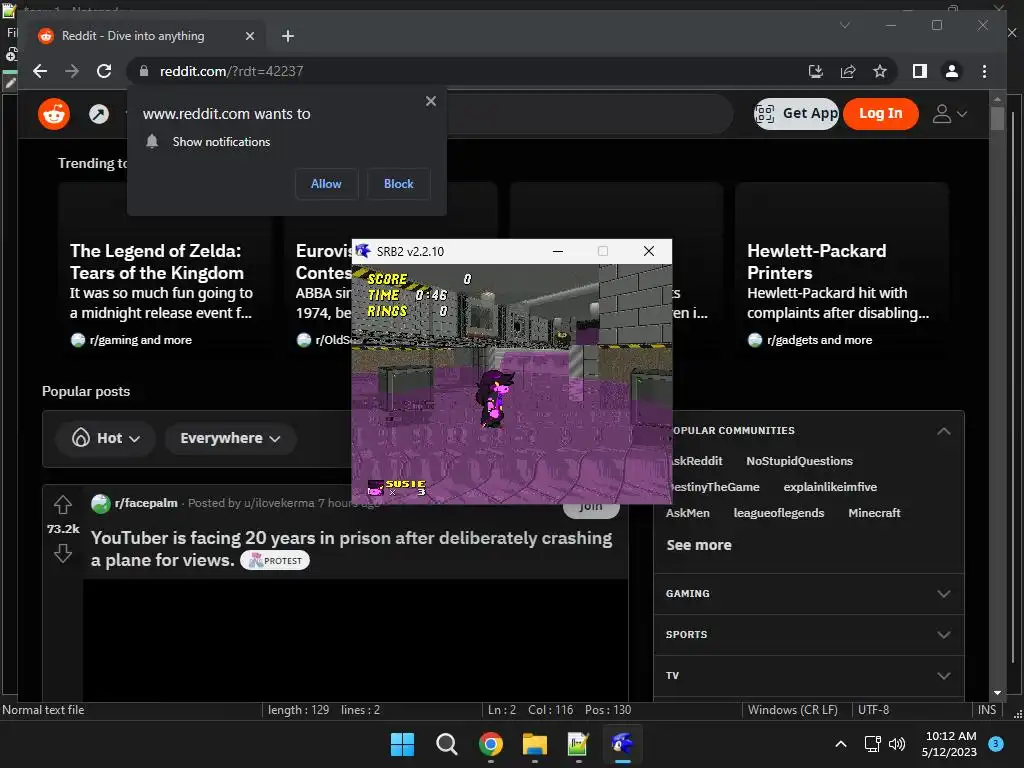Allow Reddit notifications

tap(326, 184)
